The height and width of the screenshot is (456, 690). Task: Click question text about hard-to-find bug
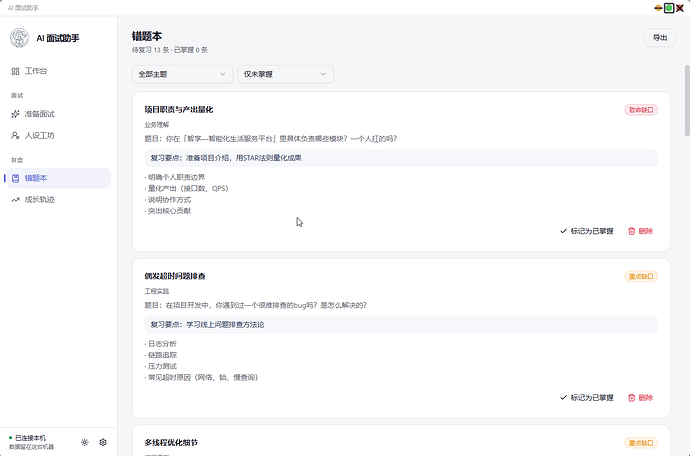[256, 305]
